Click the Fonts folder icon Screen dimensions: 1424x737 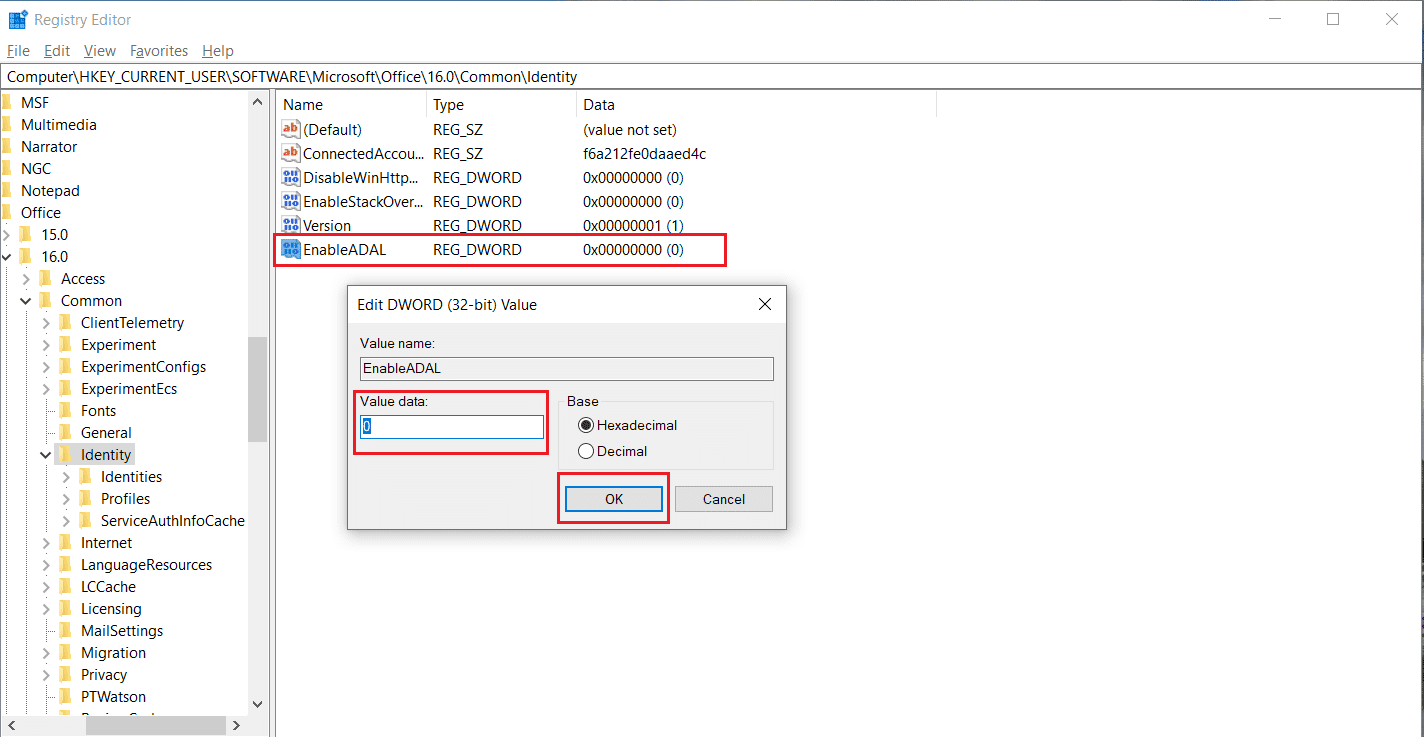[66, 411]
